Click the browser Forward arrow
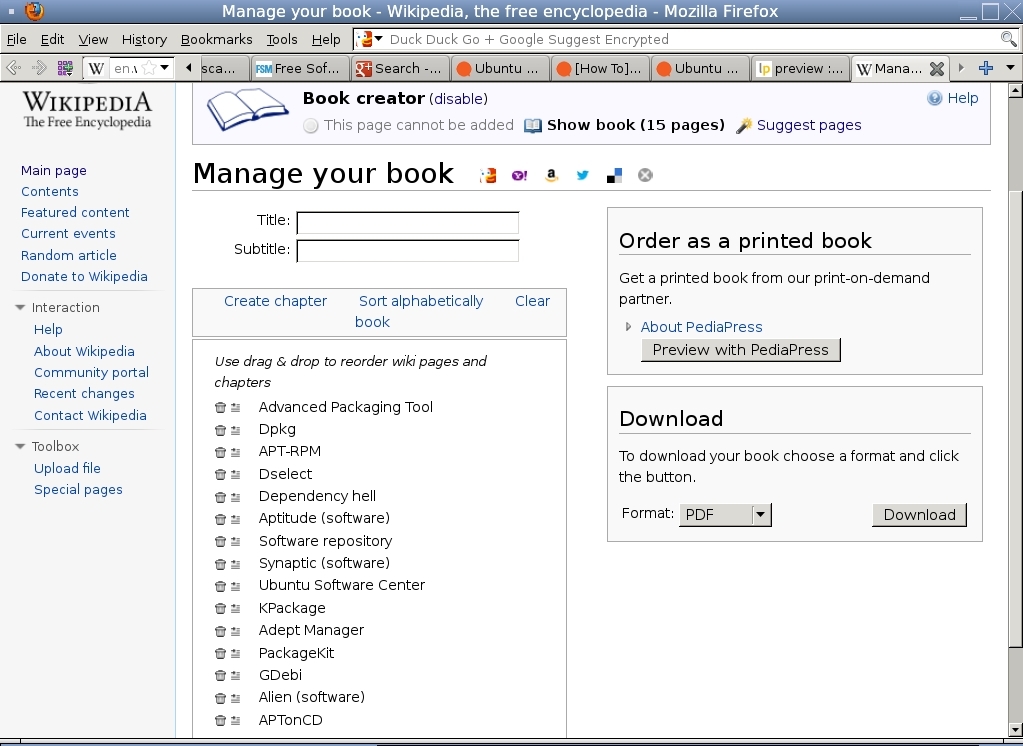 click(x=39, y=67)
